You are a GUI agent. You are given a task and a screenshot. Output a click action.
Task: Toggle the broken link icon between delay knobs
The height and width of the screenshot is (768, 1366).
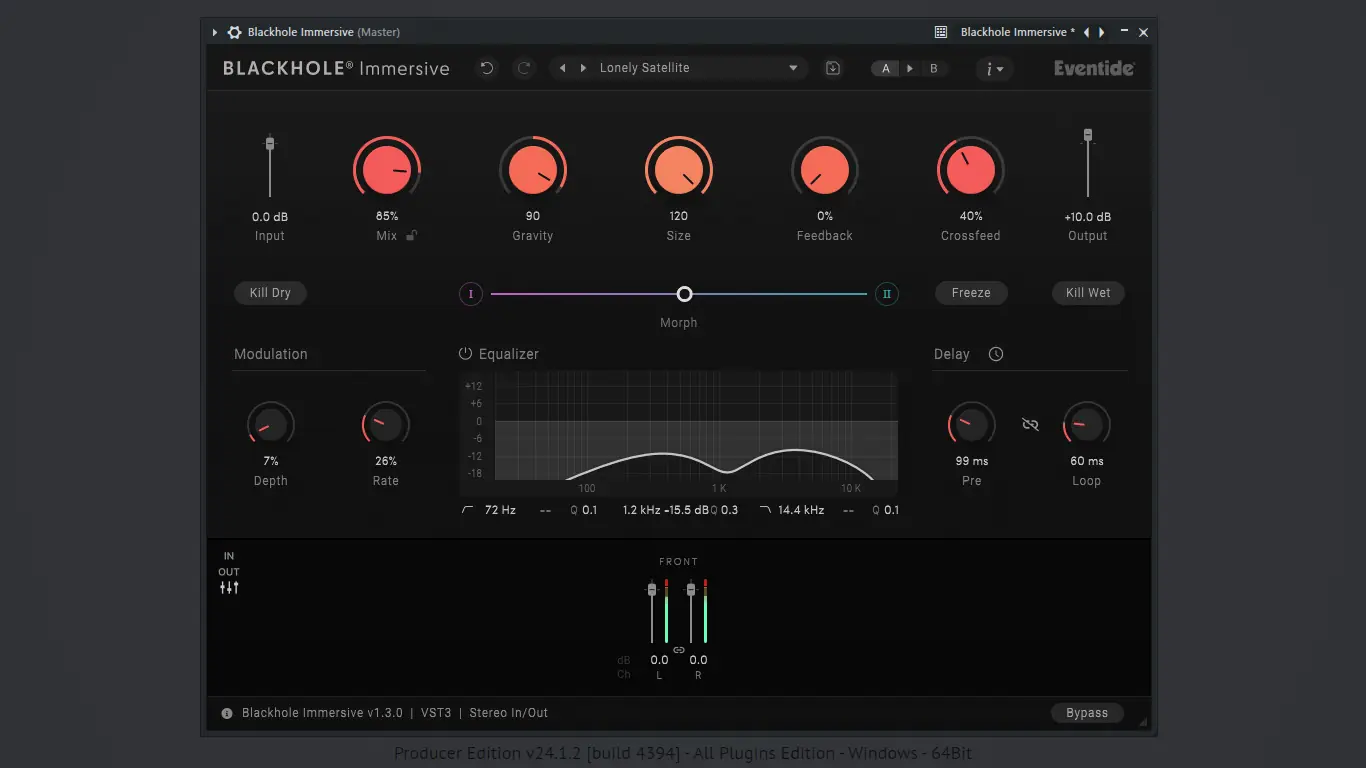coord(1030,424)
